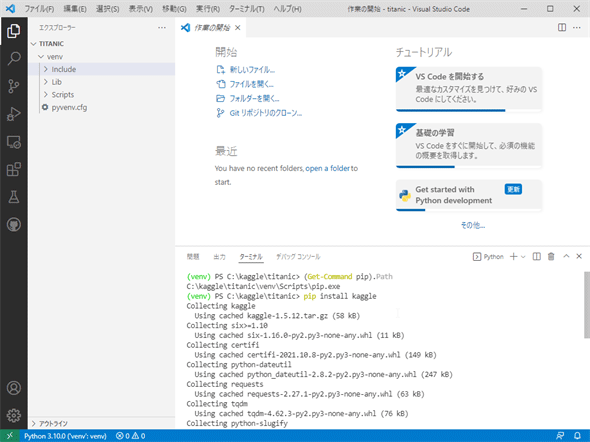Screen dimensions: 590x442
Task: Open the 移動(G) menu
Action: [x=174, y=9]
